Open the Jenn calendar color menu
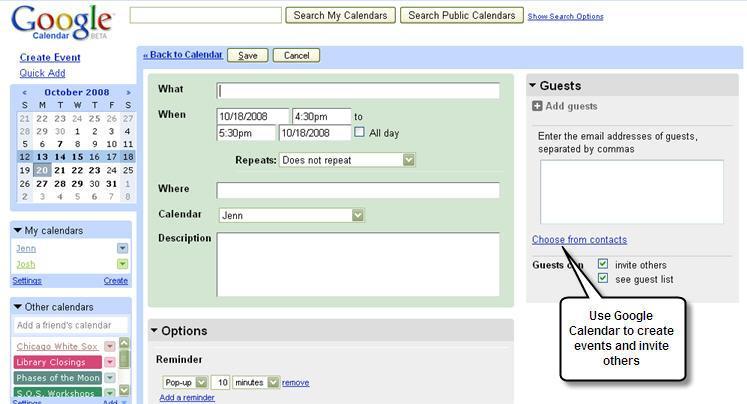This screenshot has height=404, width=747. (x=122, y=248)
